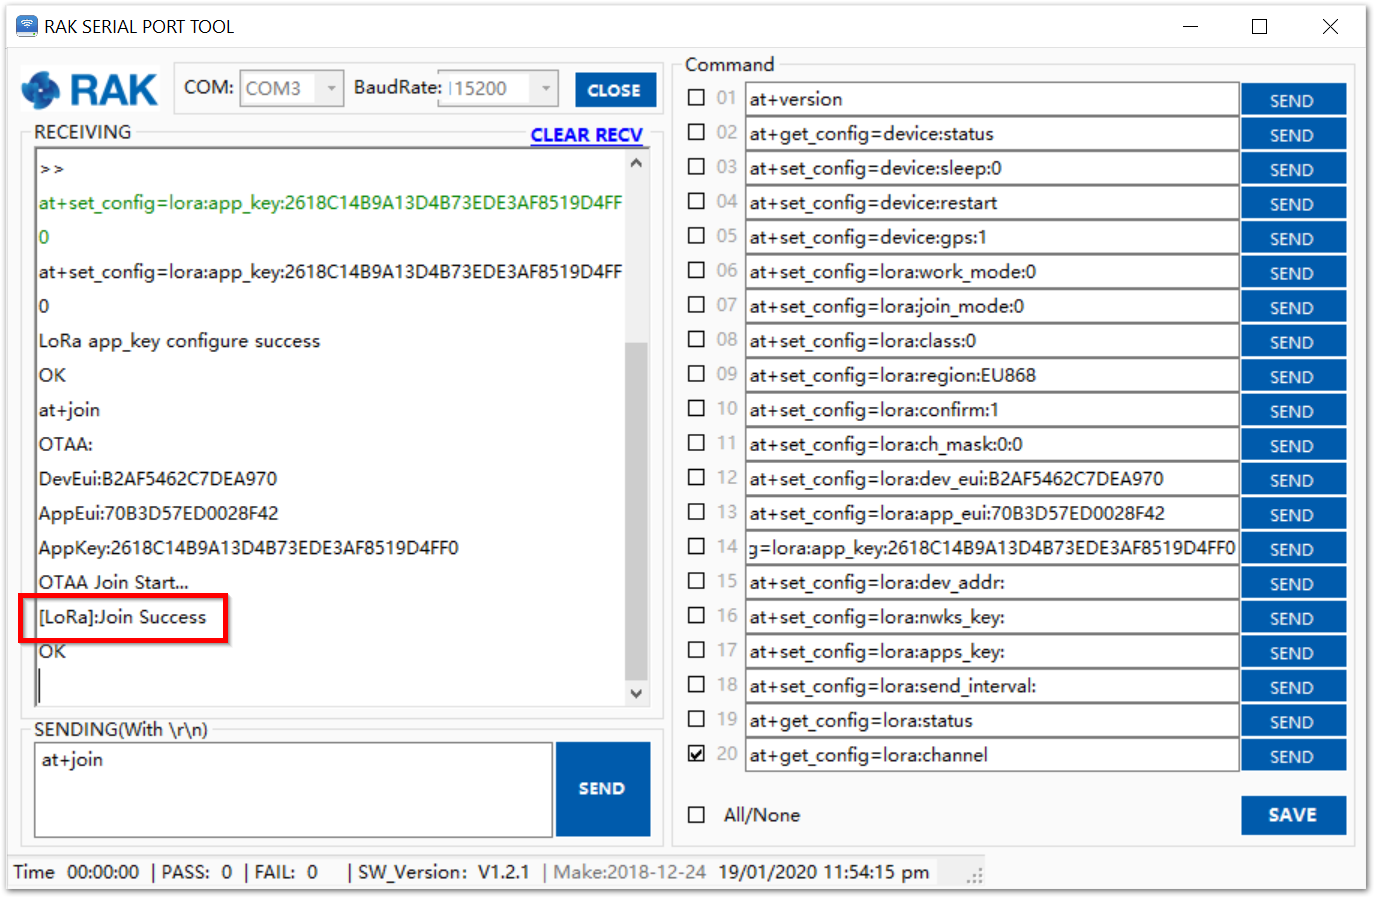The image size is (1375, 898).
Task: Send the device:restart command
Action: pyautogui.click(x=1293, y=203)
